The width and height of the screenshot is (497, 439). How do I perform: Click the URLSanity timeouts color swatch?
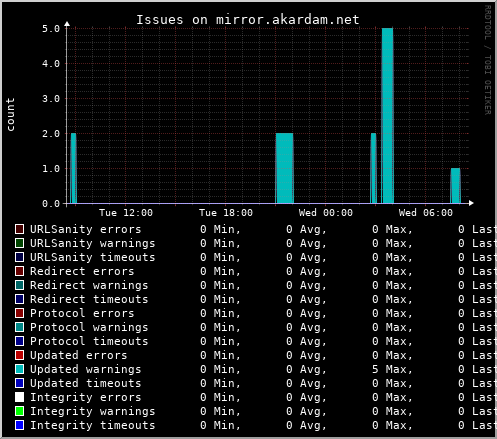pos(19,257)
